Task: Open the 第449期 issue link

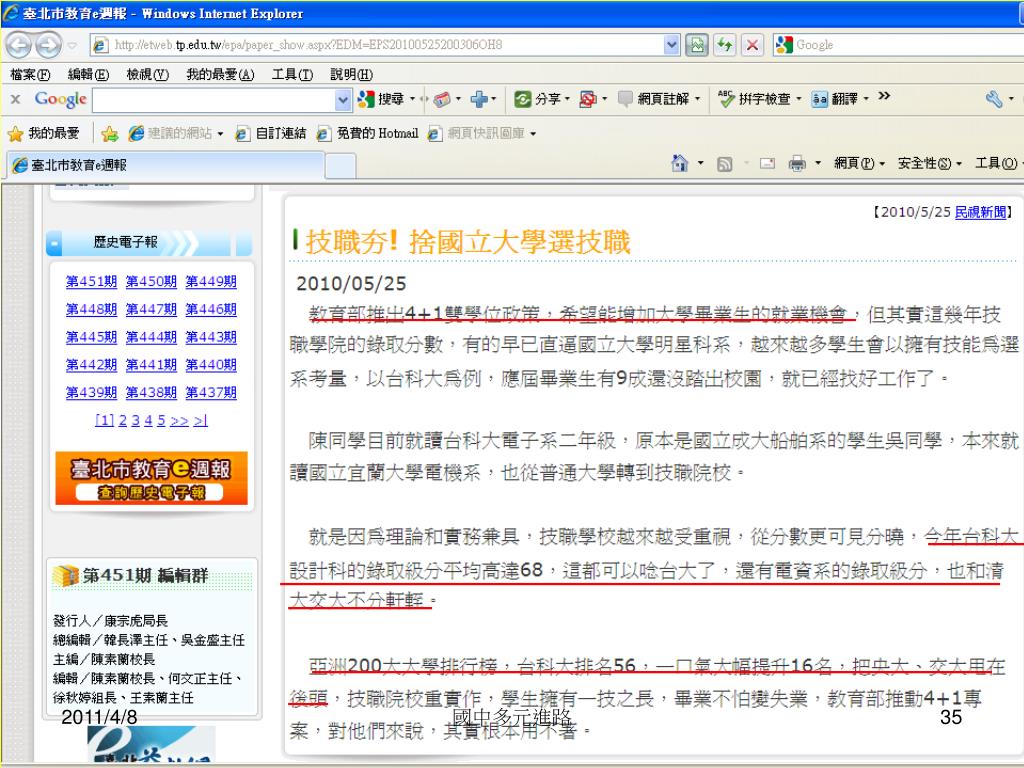Action: pyautogui.click(x=211, y=281)
